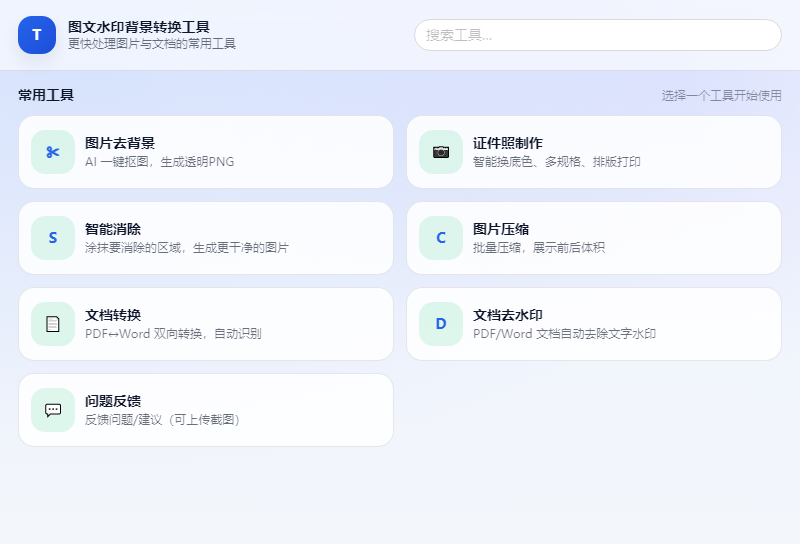Click the document icon for 文档转换
The width and height of the screenshot is (800, 544).
tap(53, 324)
